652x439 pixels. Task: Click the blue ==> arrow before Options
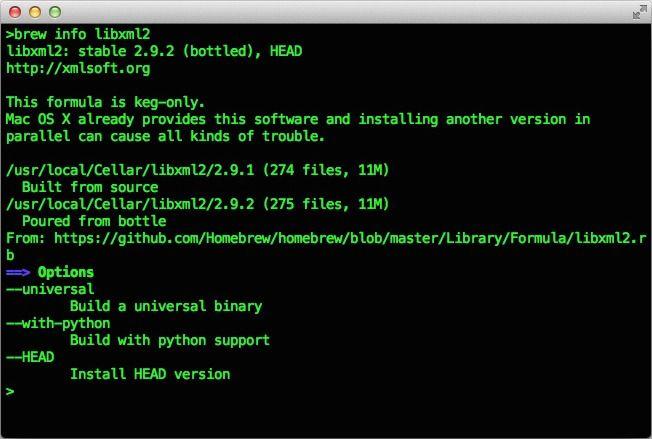[x=18, y=272]
